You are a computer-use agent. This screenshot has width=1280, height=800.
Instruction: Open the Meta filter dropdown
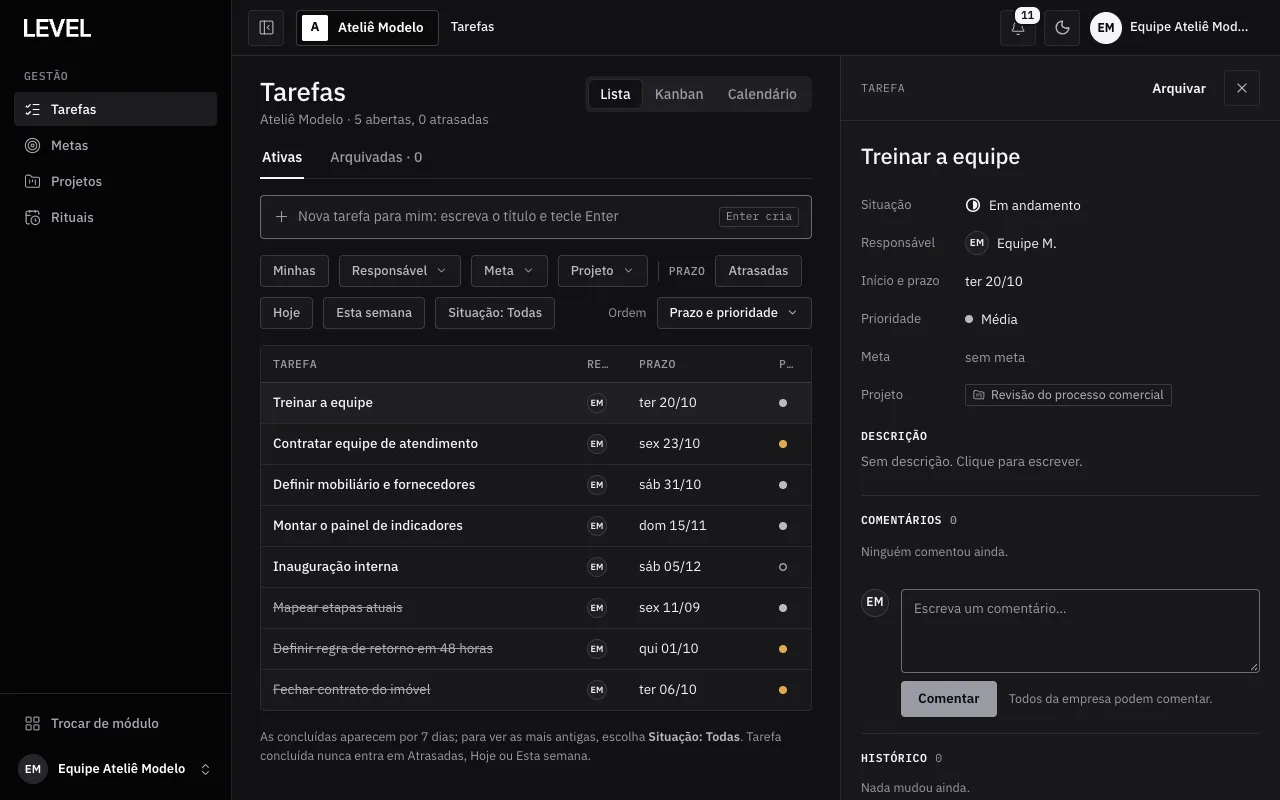[509, 271]
